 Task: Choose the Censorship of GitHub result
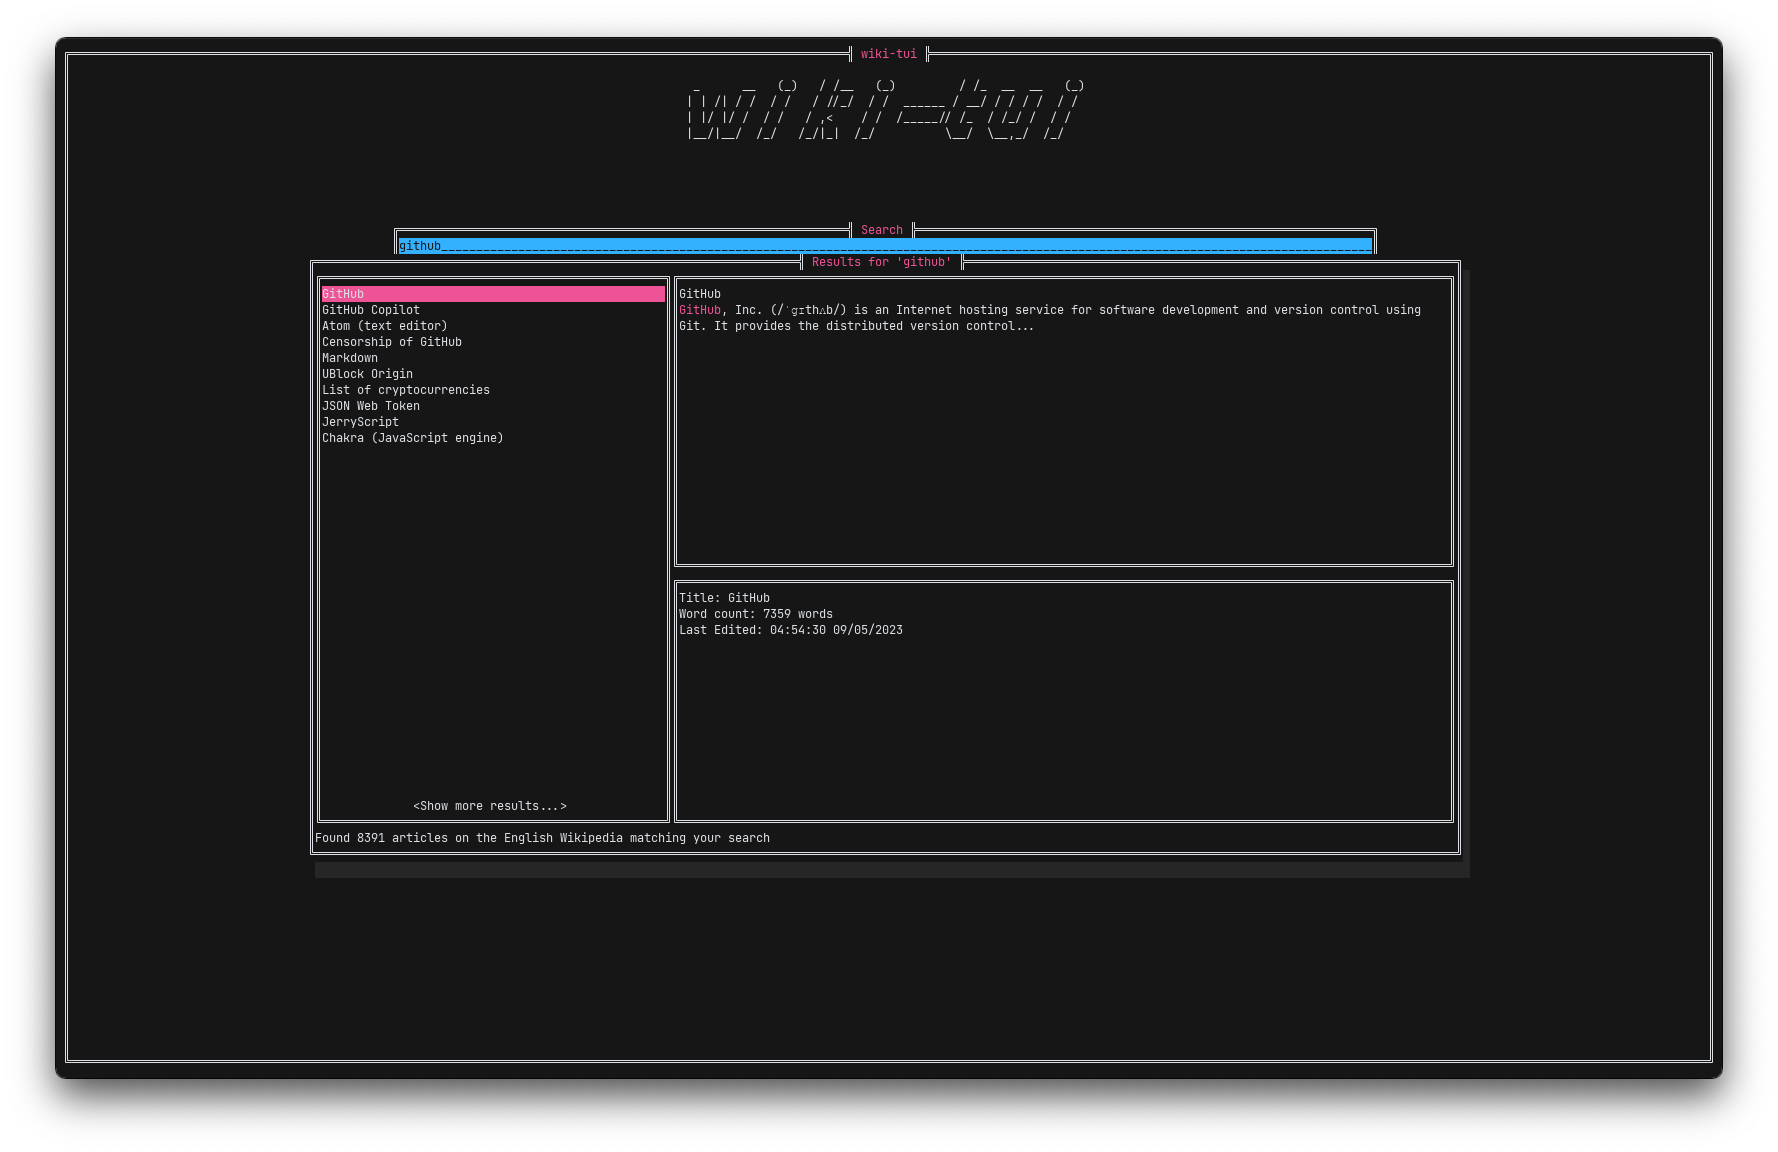392,342
